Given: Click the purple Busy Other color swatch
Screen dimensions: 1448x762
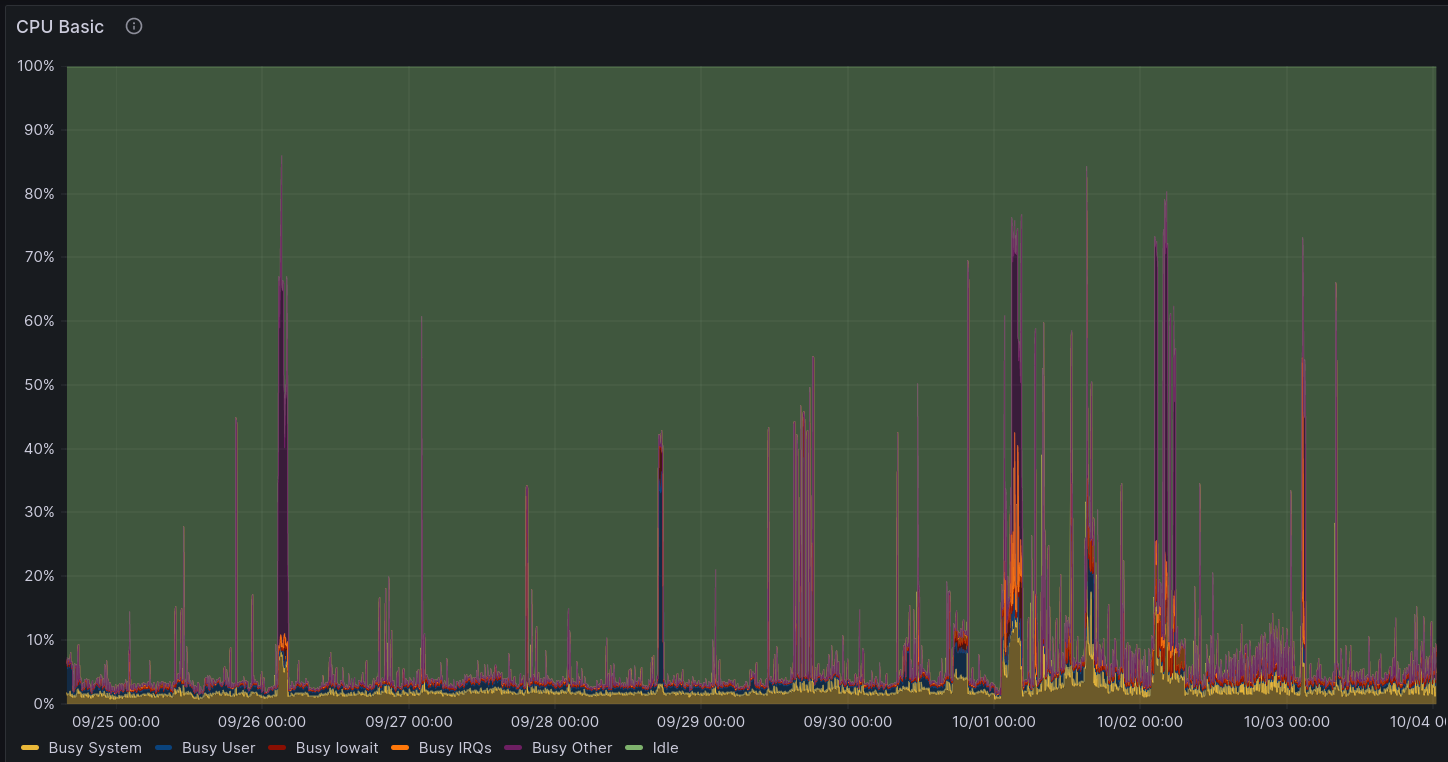Looking at the screenshot, I should [x=514, y=748].
